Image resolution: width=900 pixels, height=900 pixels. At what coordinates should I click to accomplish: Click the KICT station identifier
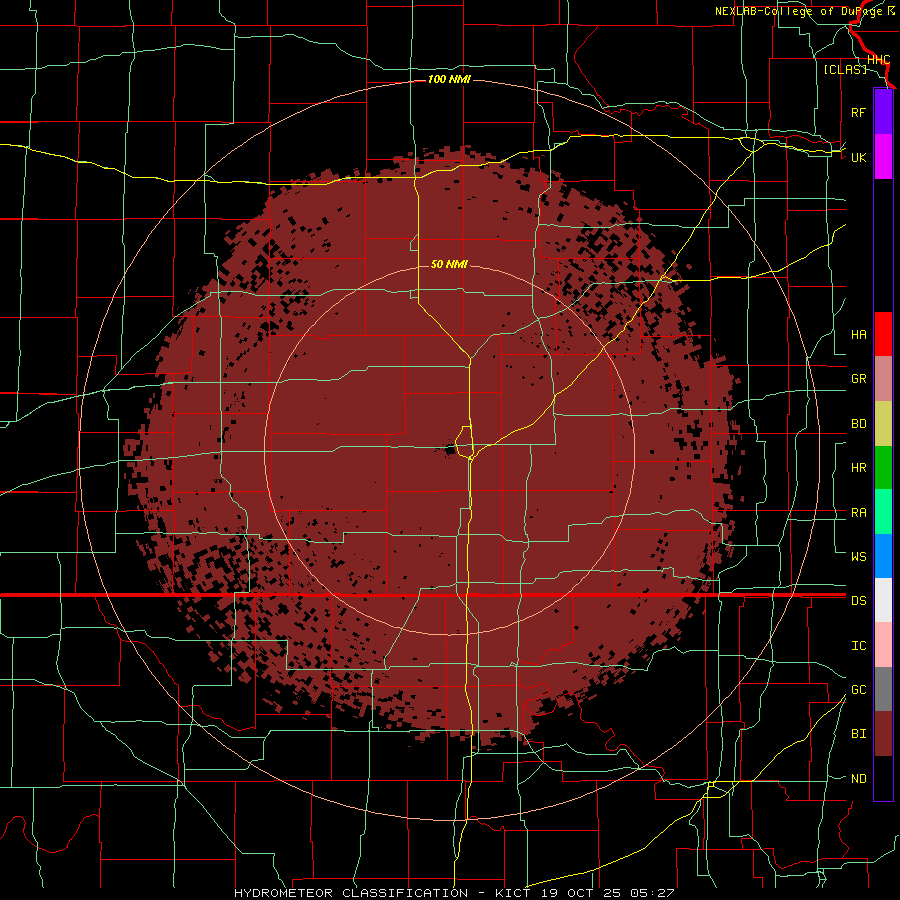click(x=513, y=893)
